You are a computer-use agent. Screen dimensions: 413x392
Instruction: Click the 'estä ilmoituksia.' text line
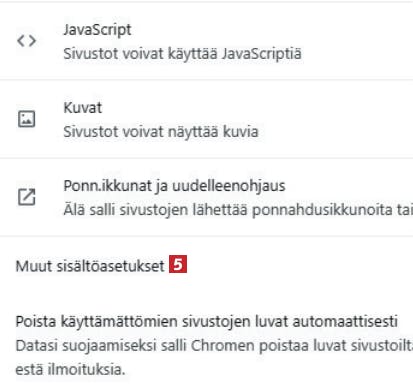(70, 369)
